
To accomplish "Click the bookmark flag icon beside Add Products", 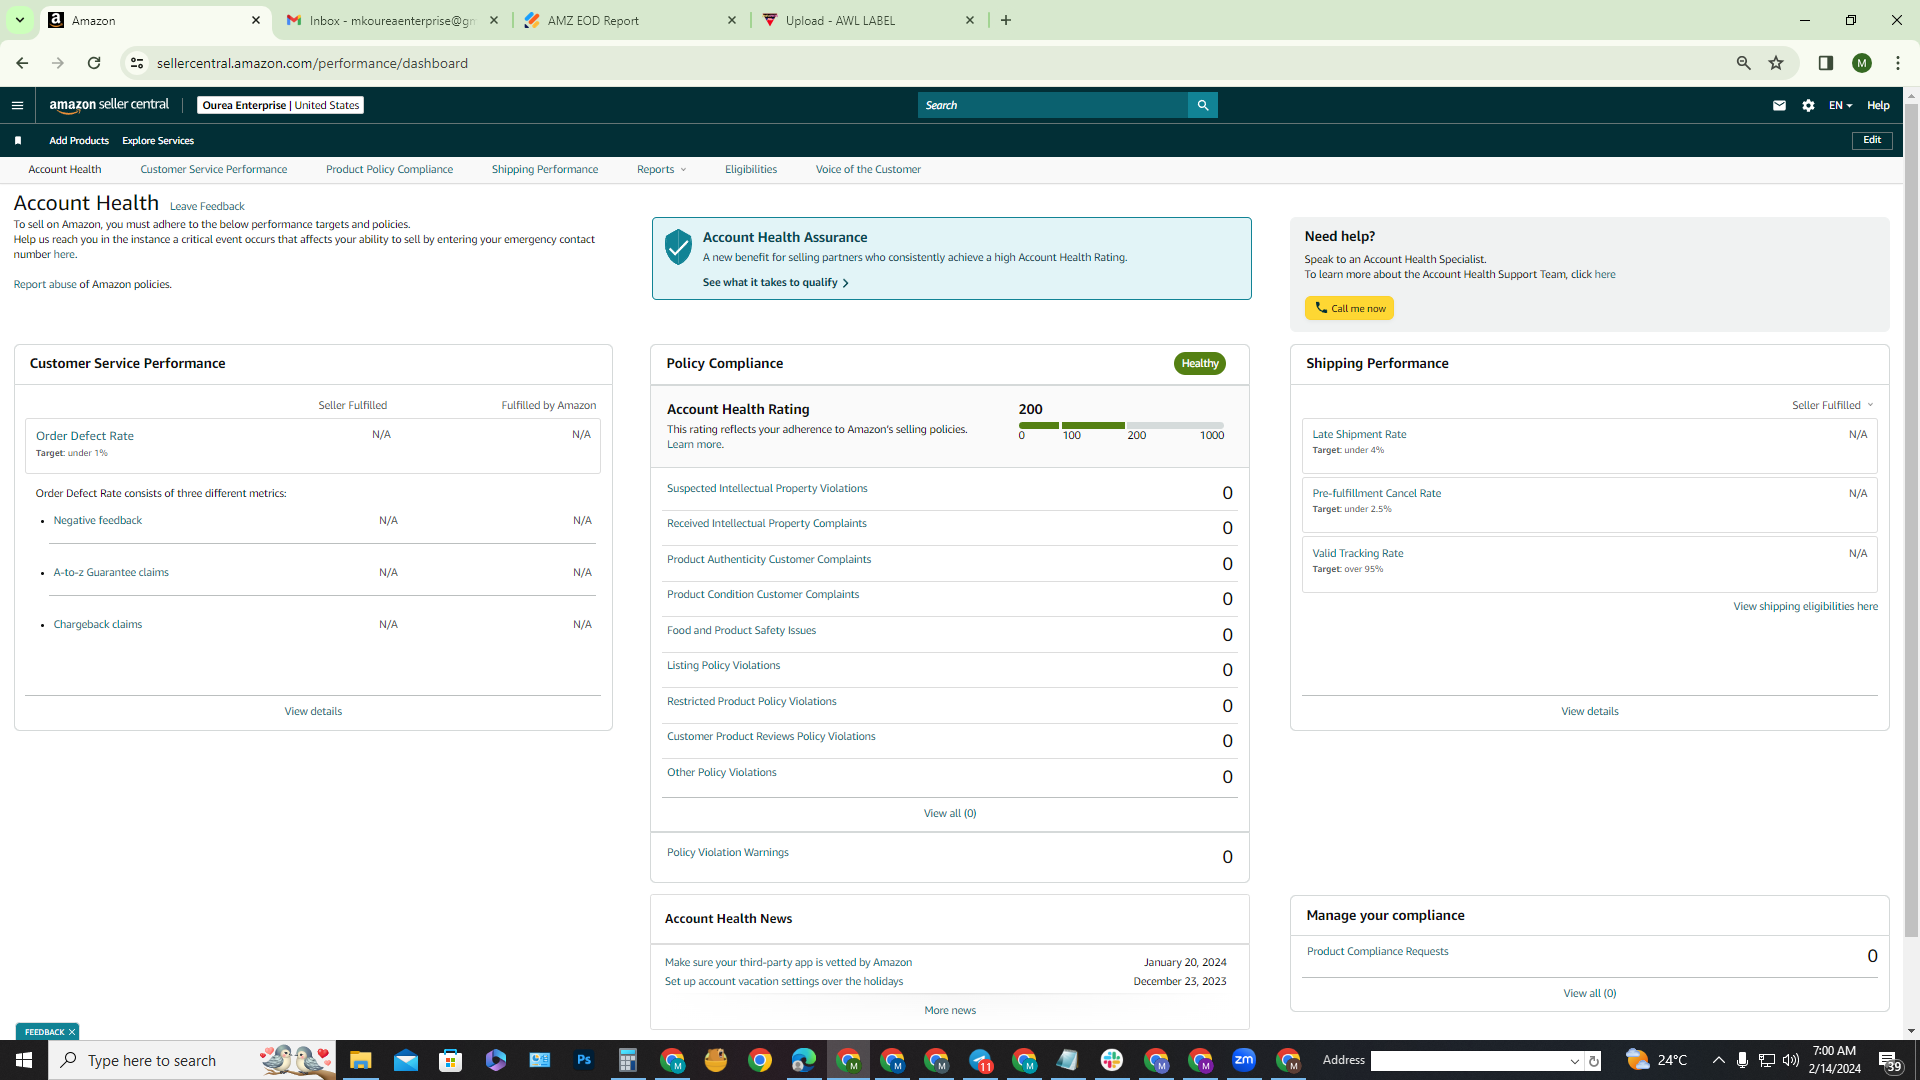I will pos(18,141).
